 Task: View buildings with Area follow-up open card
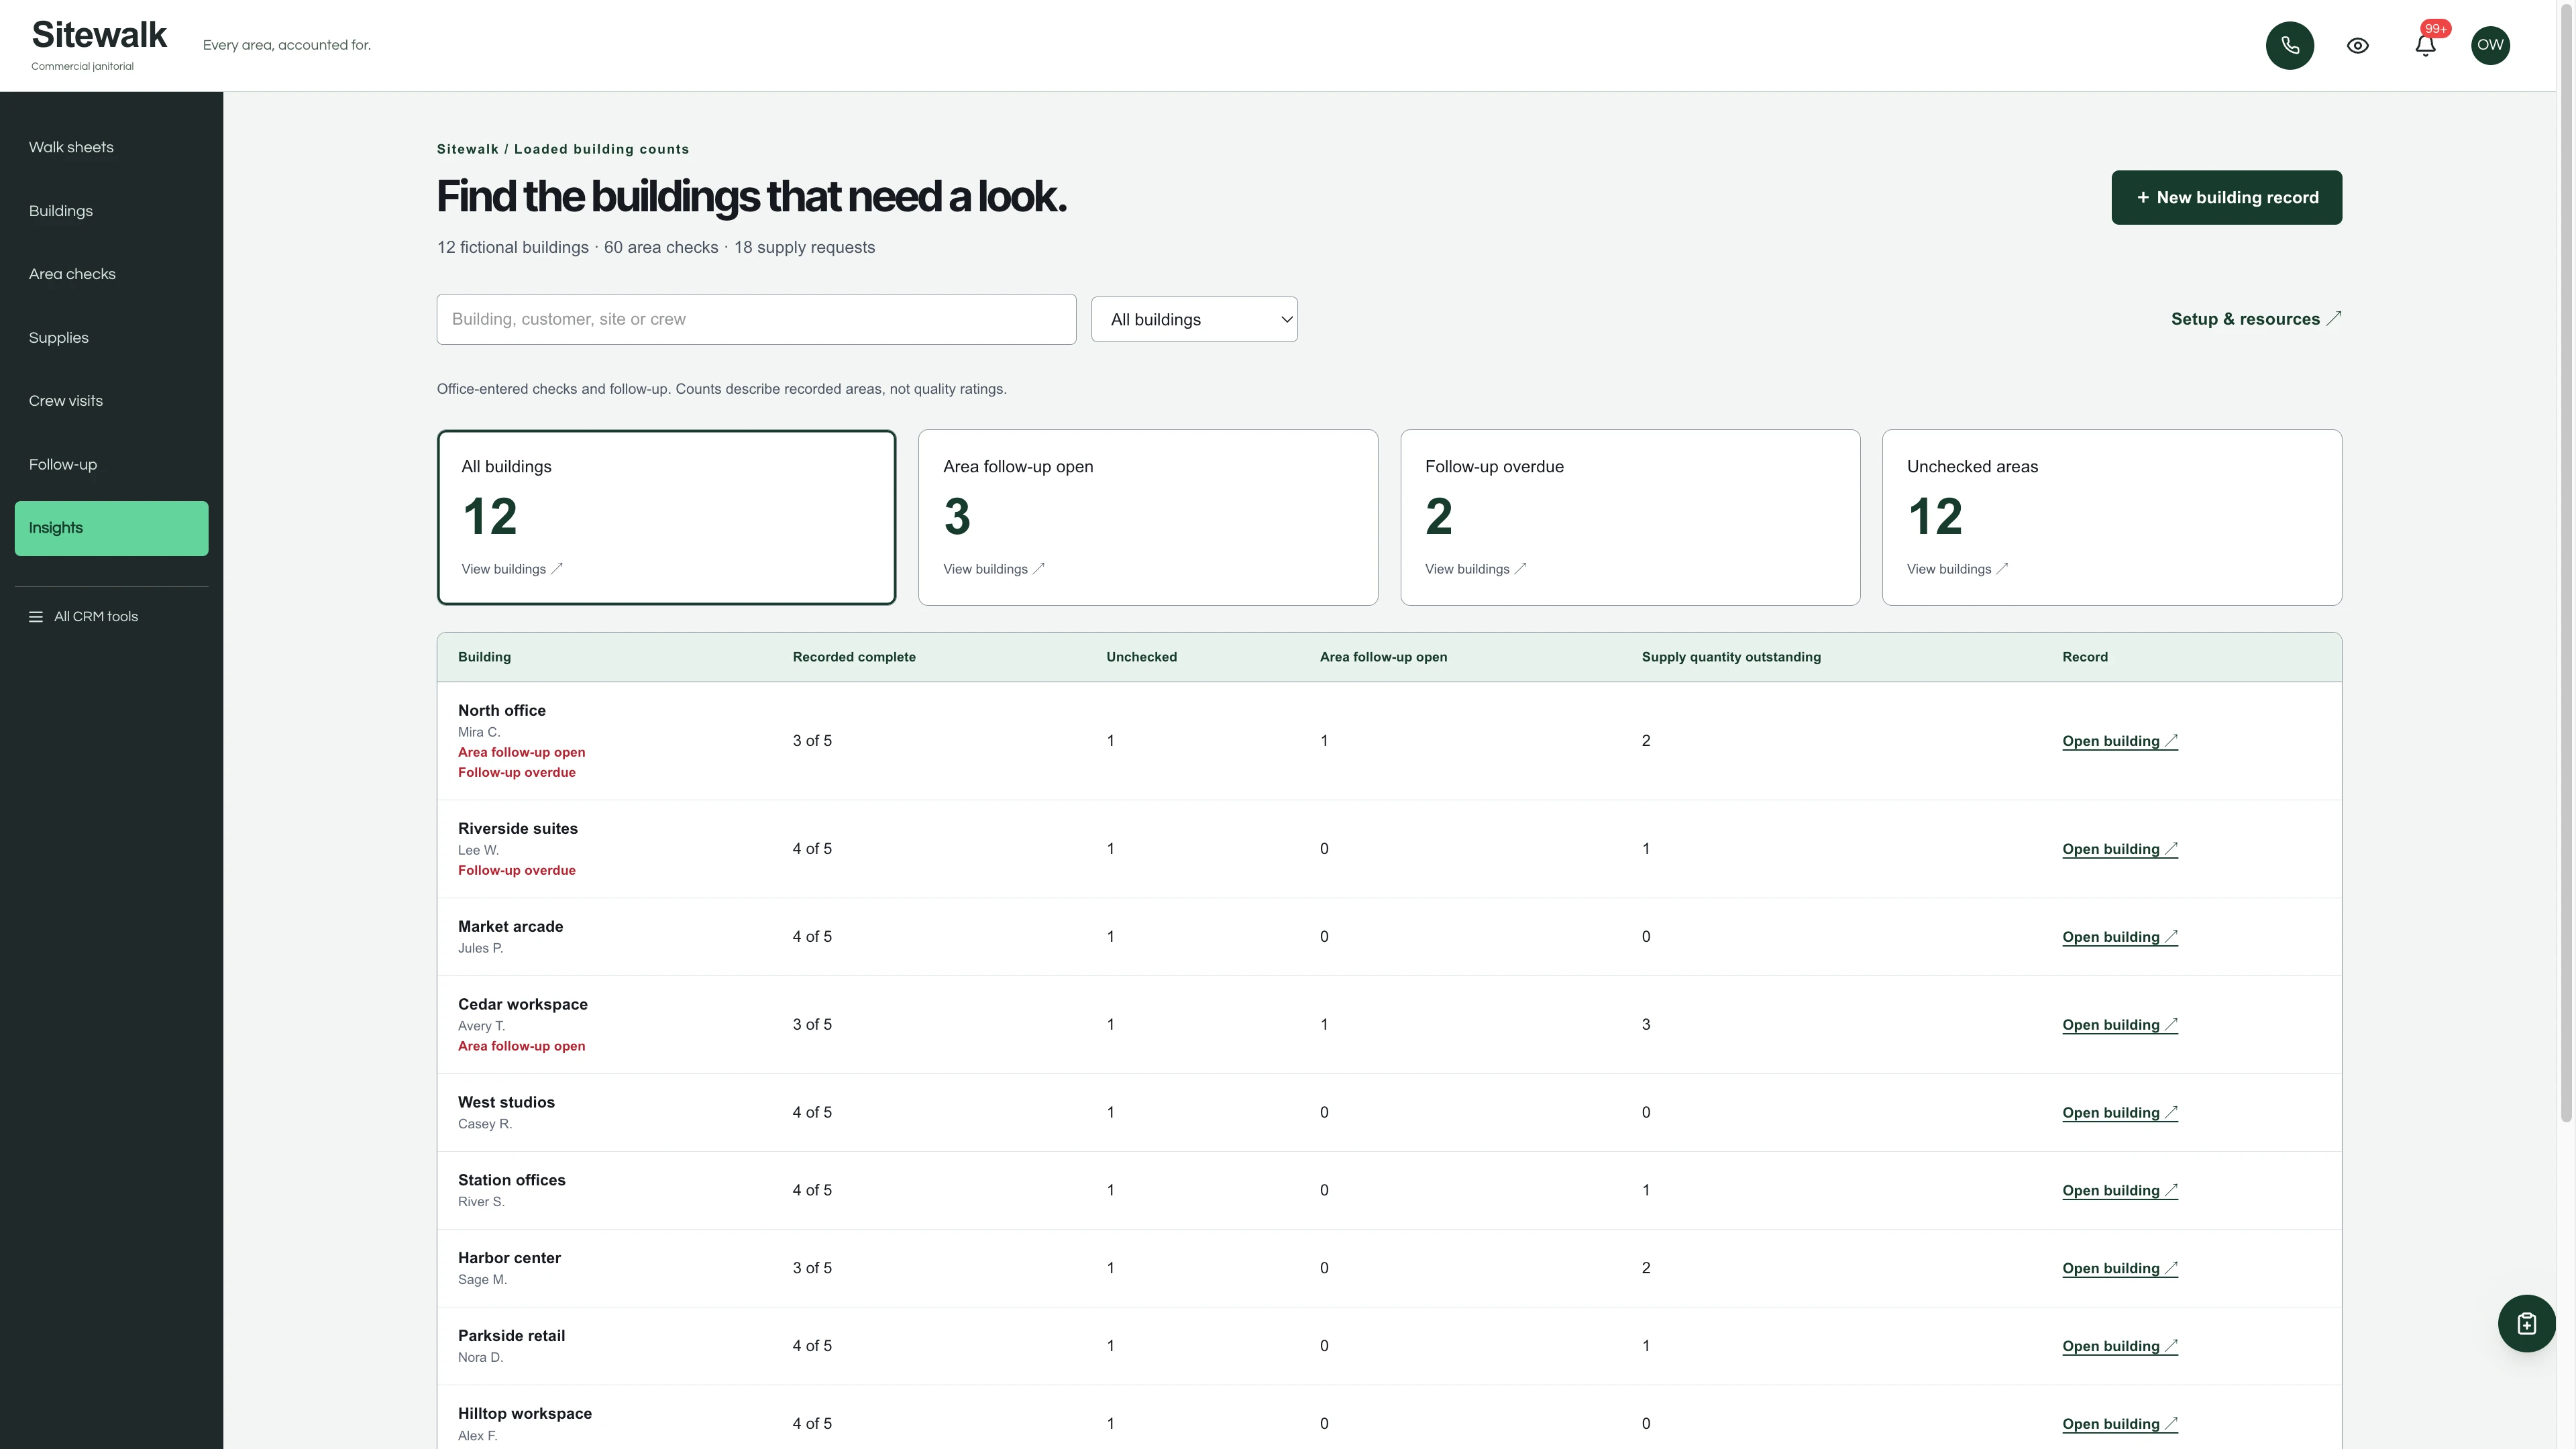1148,517
